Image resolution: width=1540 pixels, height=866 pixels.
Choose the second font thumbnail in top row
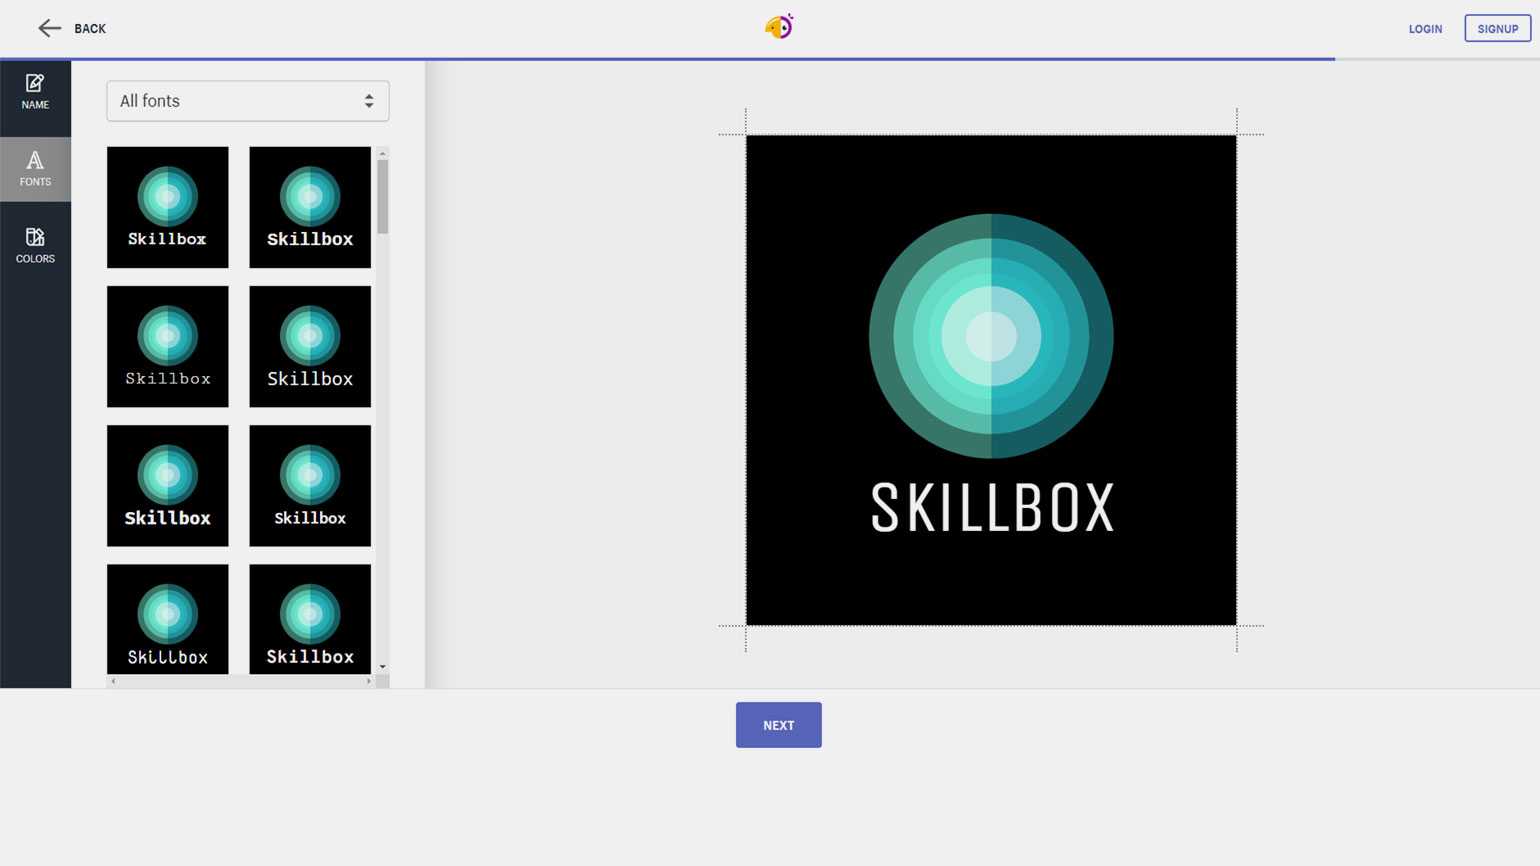[x=310, y=207]
